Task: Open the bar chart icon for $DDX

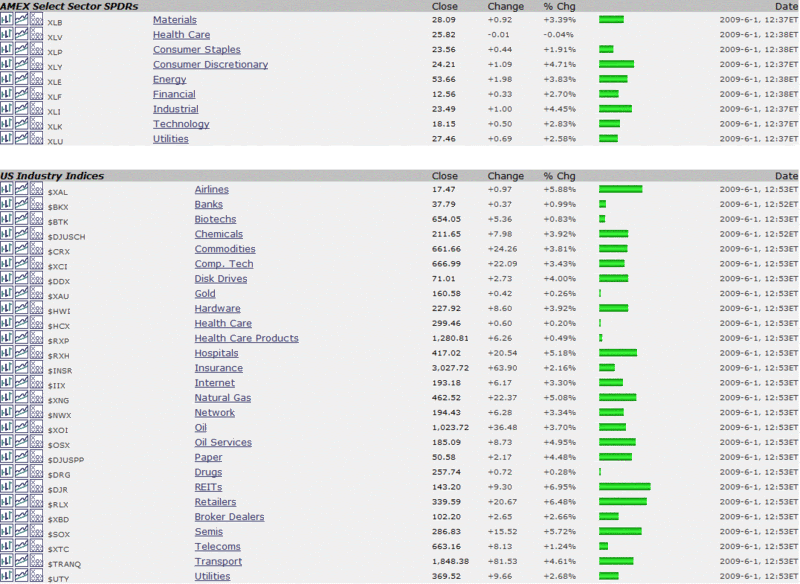Action: 7,277
